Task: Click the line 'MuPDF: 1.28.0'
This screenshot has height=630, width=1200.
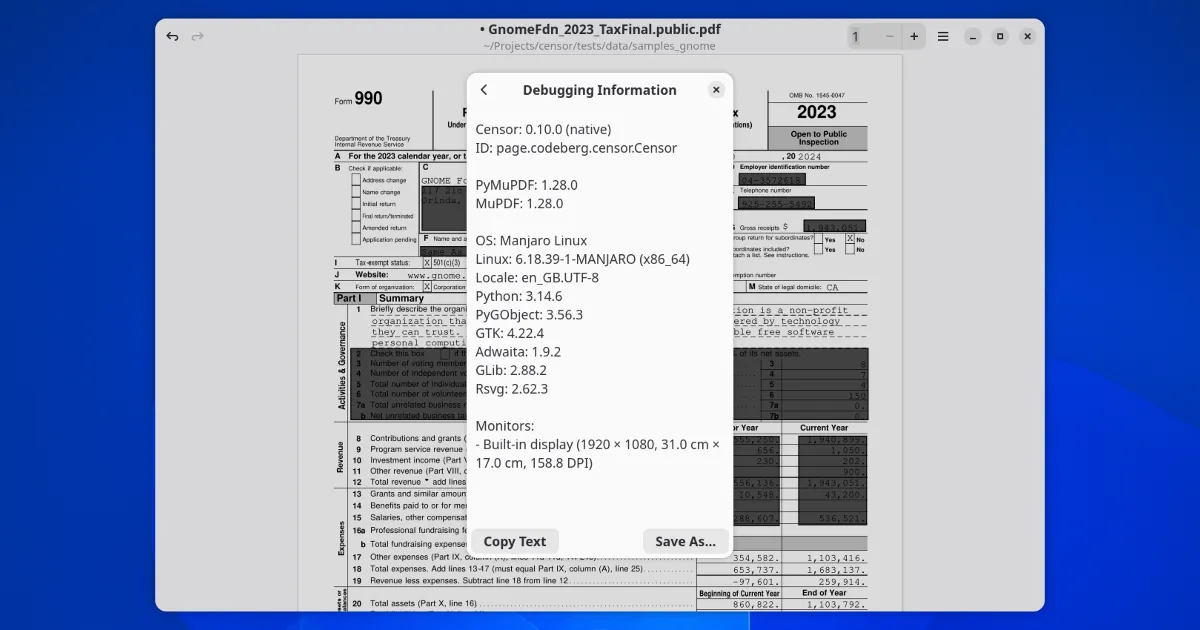Action: (519, 203)
